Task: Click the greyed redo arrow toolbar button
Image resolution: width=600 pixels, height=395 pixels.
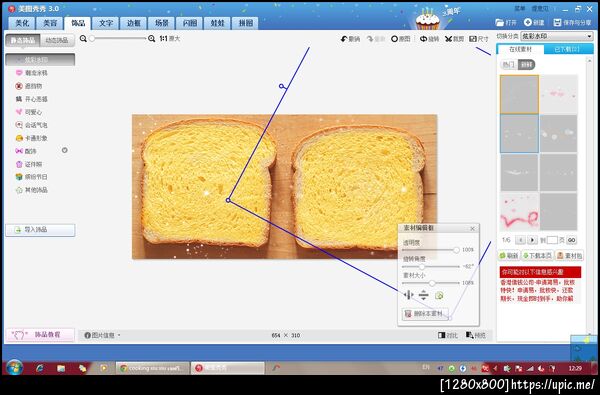Action: tap(376, 39)
